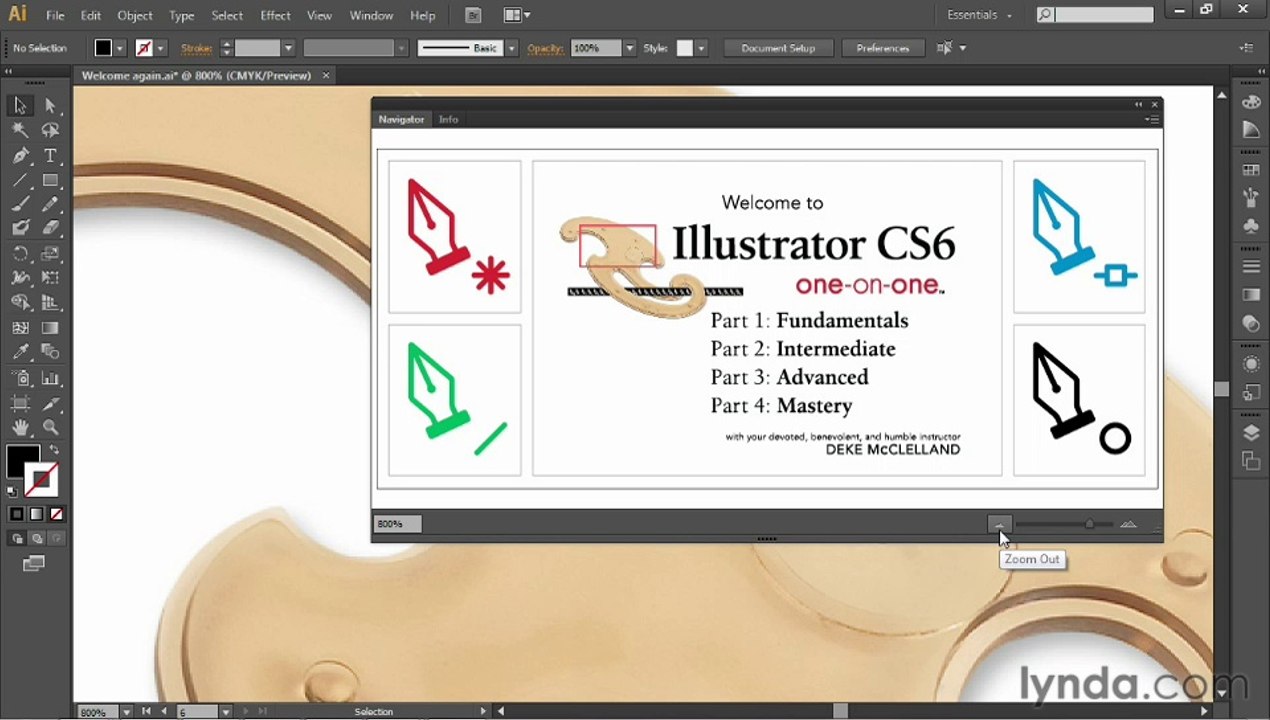
Task: Select the Direct Selection tool
Action: (50, 106)
